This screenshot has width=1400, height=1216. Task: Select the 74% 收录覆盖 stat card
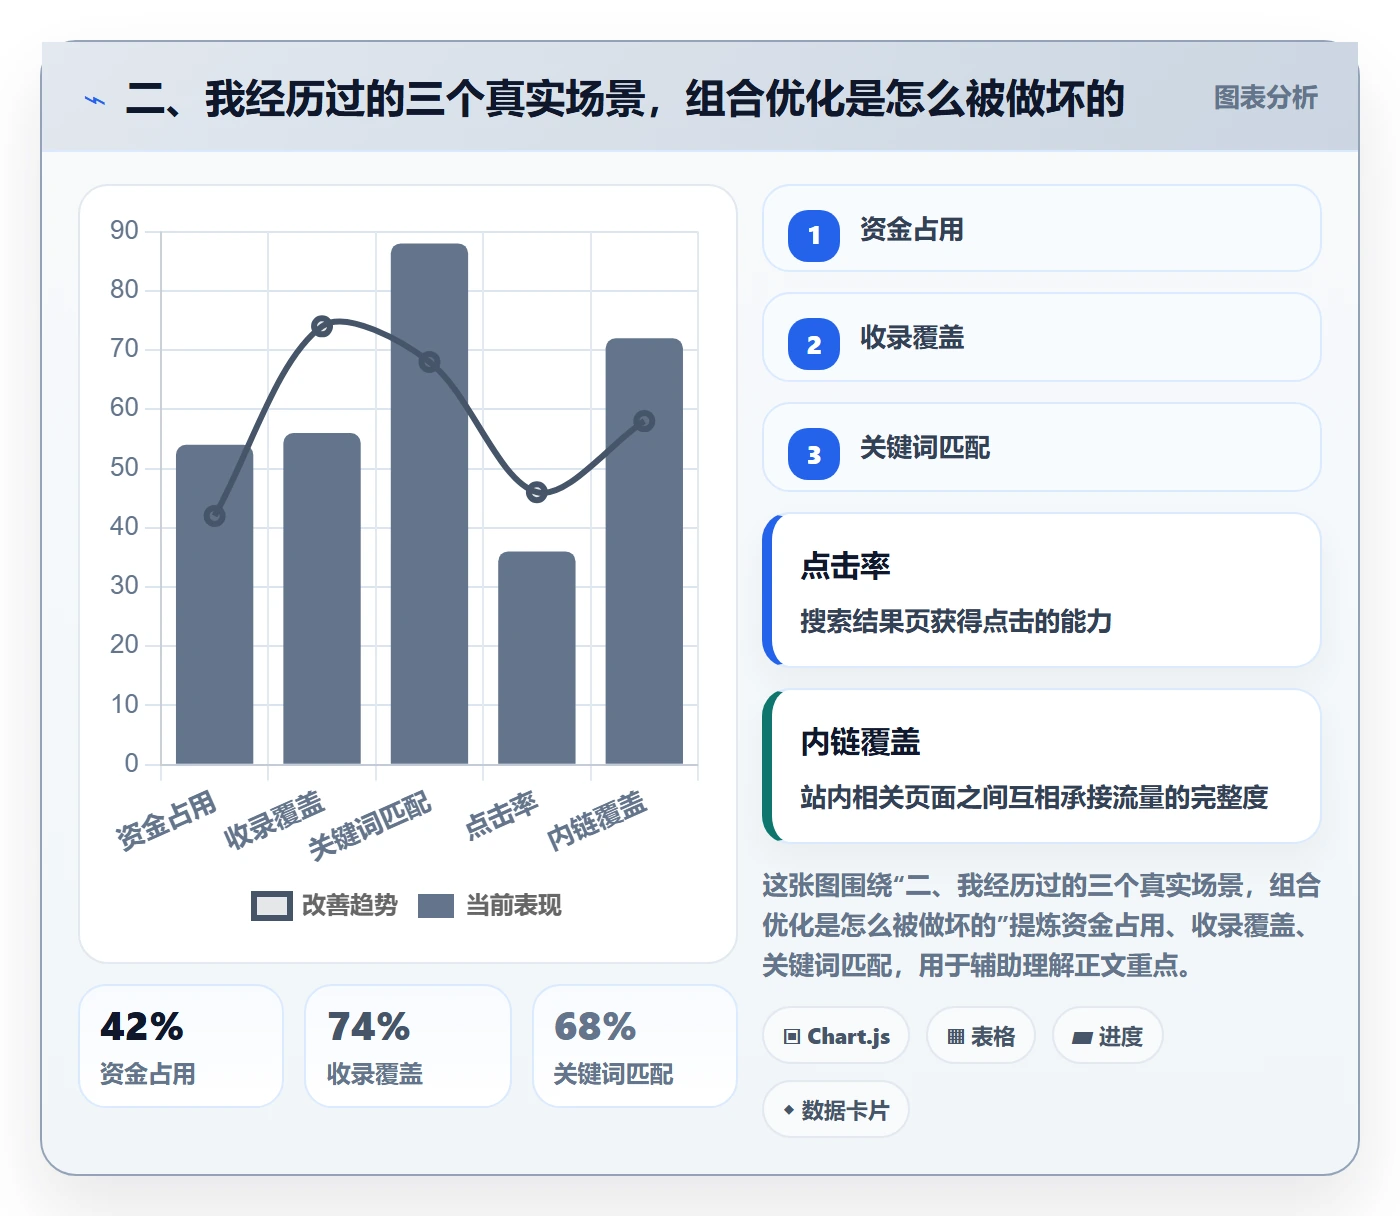[x=408, y=1046]
